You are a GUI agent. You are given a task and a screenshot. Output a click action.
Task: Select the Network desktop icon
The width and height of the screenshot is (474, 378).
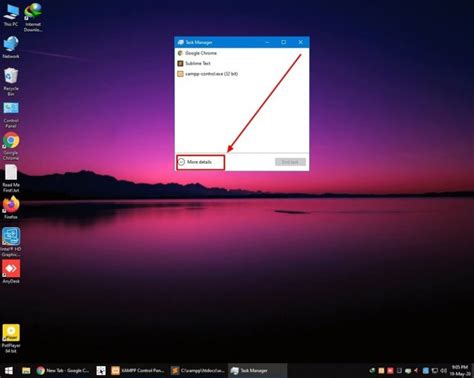pos(11,47)
